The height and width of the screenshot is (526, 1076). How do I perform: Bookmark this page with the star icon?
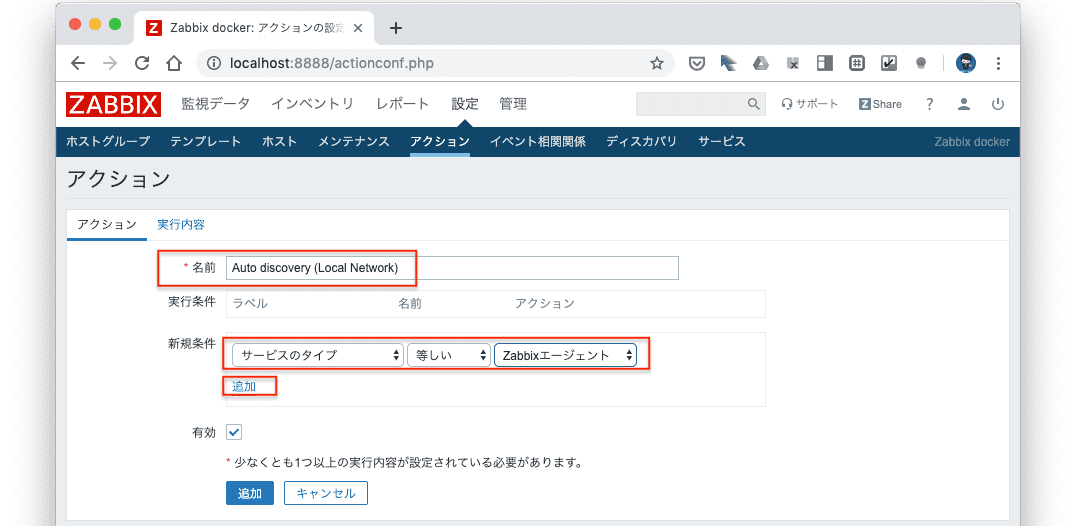coord(657,64)
